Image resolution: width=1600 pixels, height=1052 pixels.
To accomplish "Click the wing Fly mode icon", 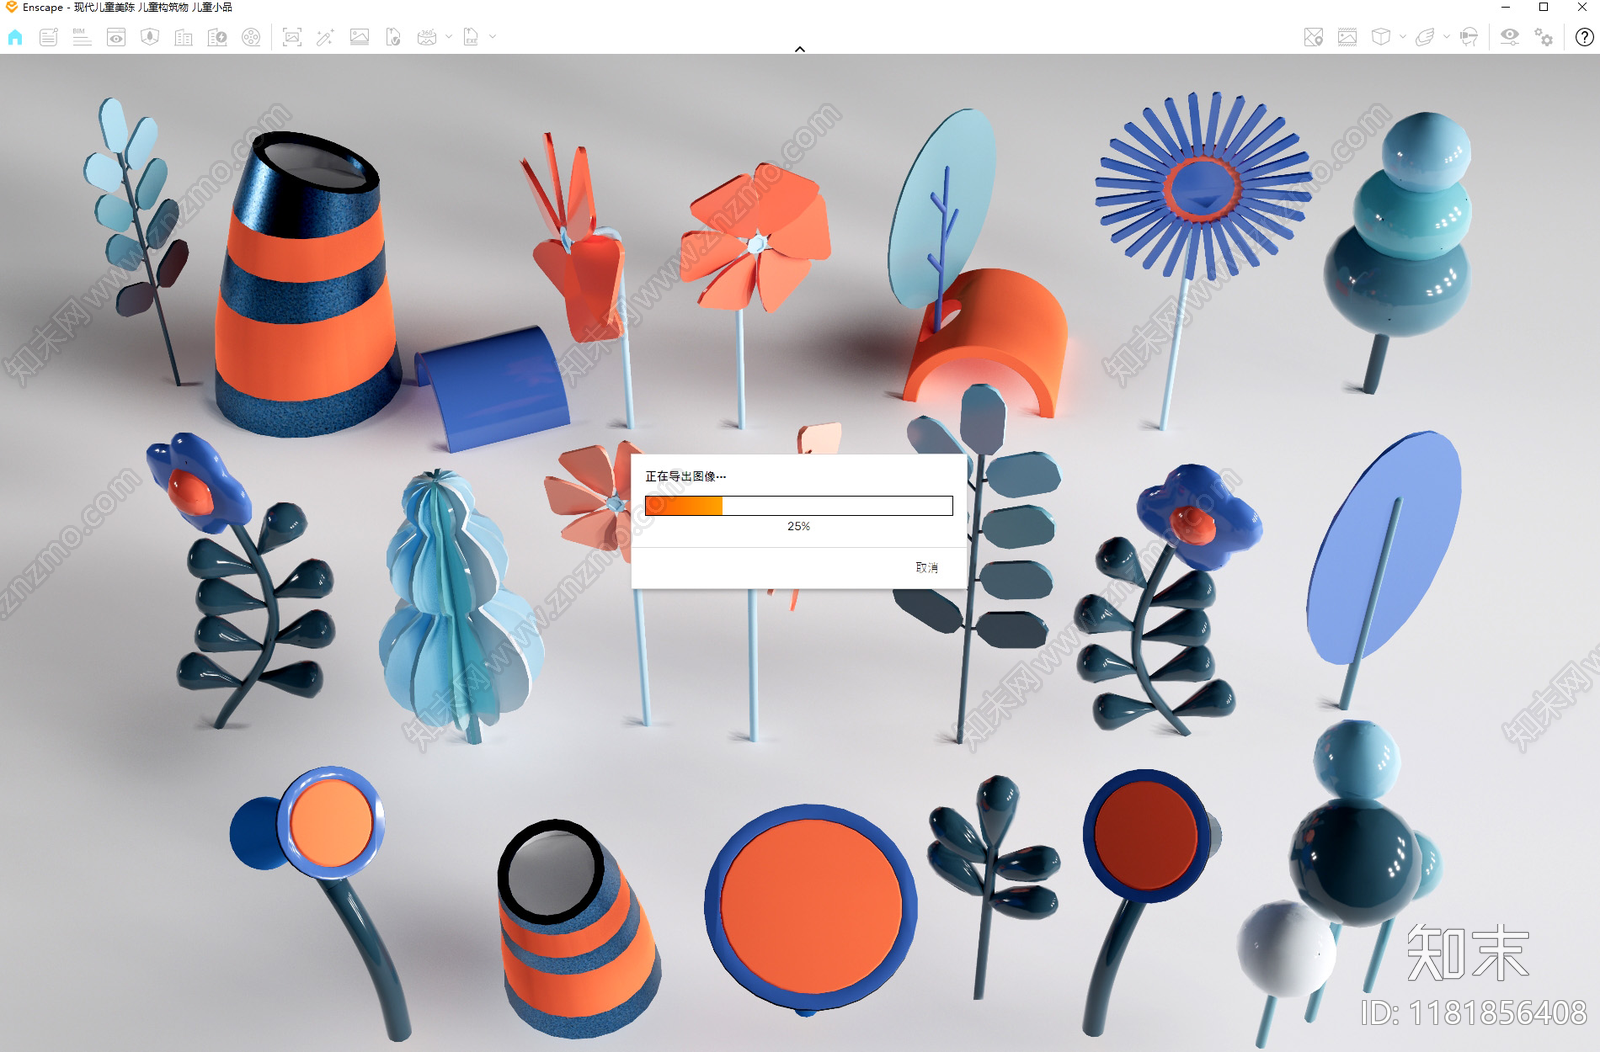I will (1425, 37).
